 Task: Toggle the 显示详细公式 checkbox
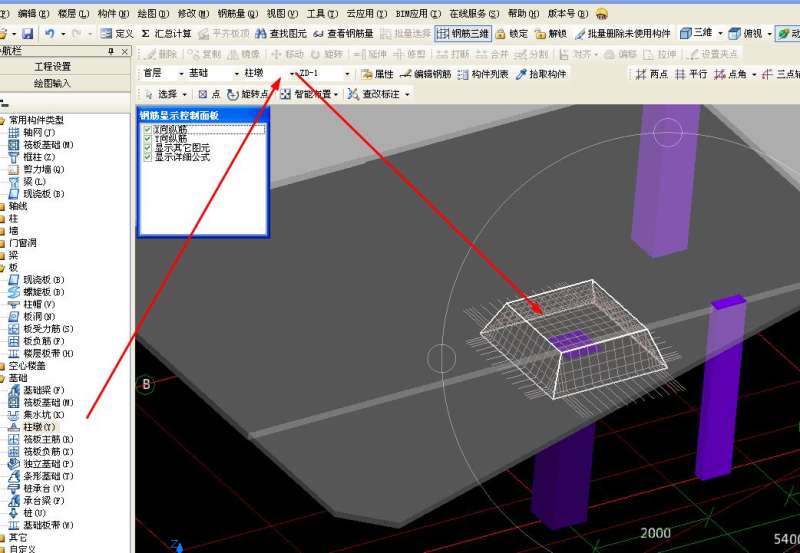148,157
